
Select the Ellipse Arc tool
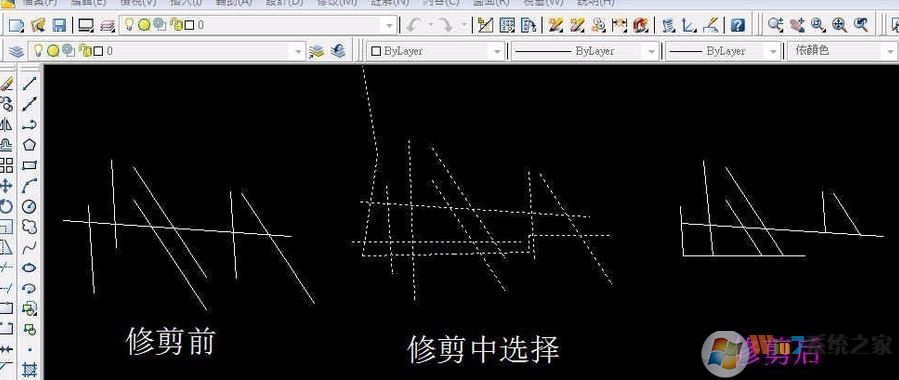[29, 288]
